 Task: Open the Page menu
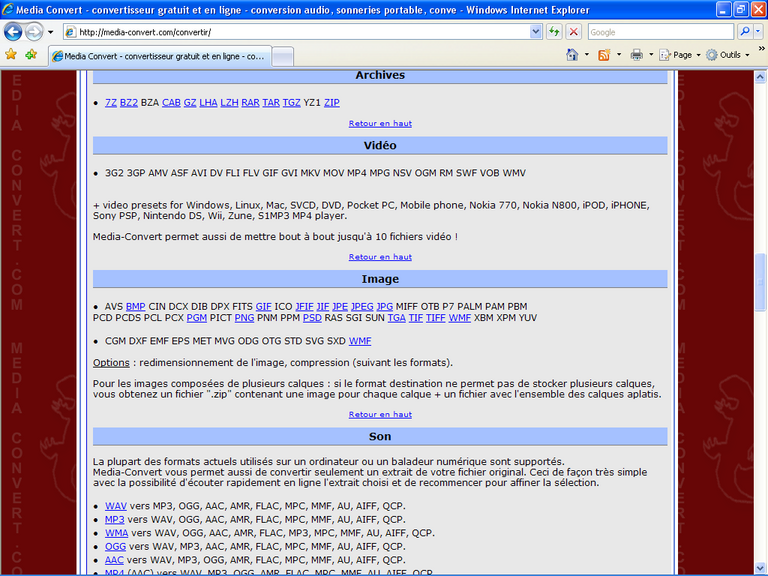coord(680,55)
